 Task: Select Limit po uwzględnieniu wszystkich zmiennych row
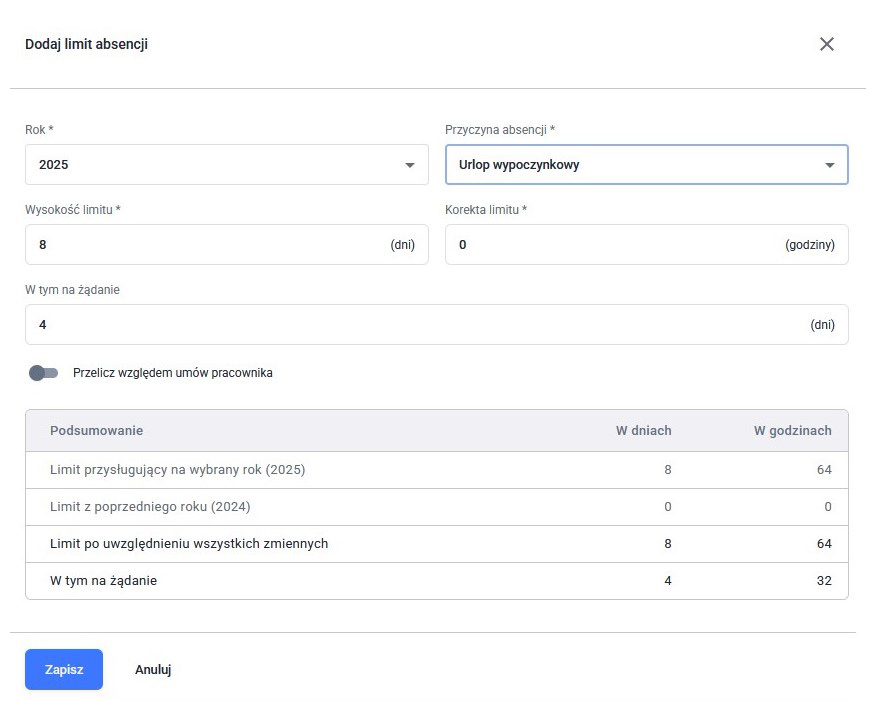click(x=436, y=543)
